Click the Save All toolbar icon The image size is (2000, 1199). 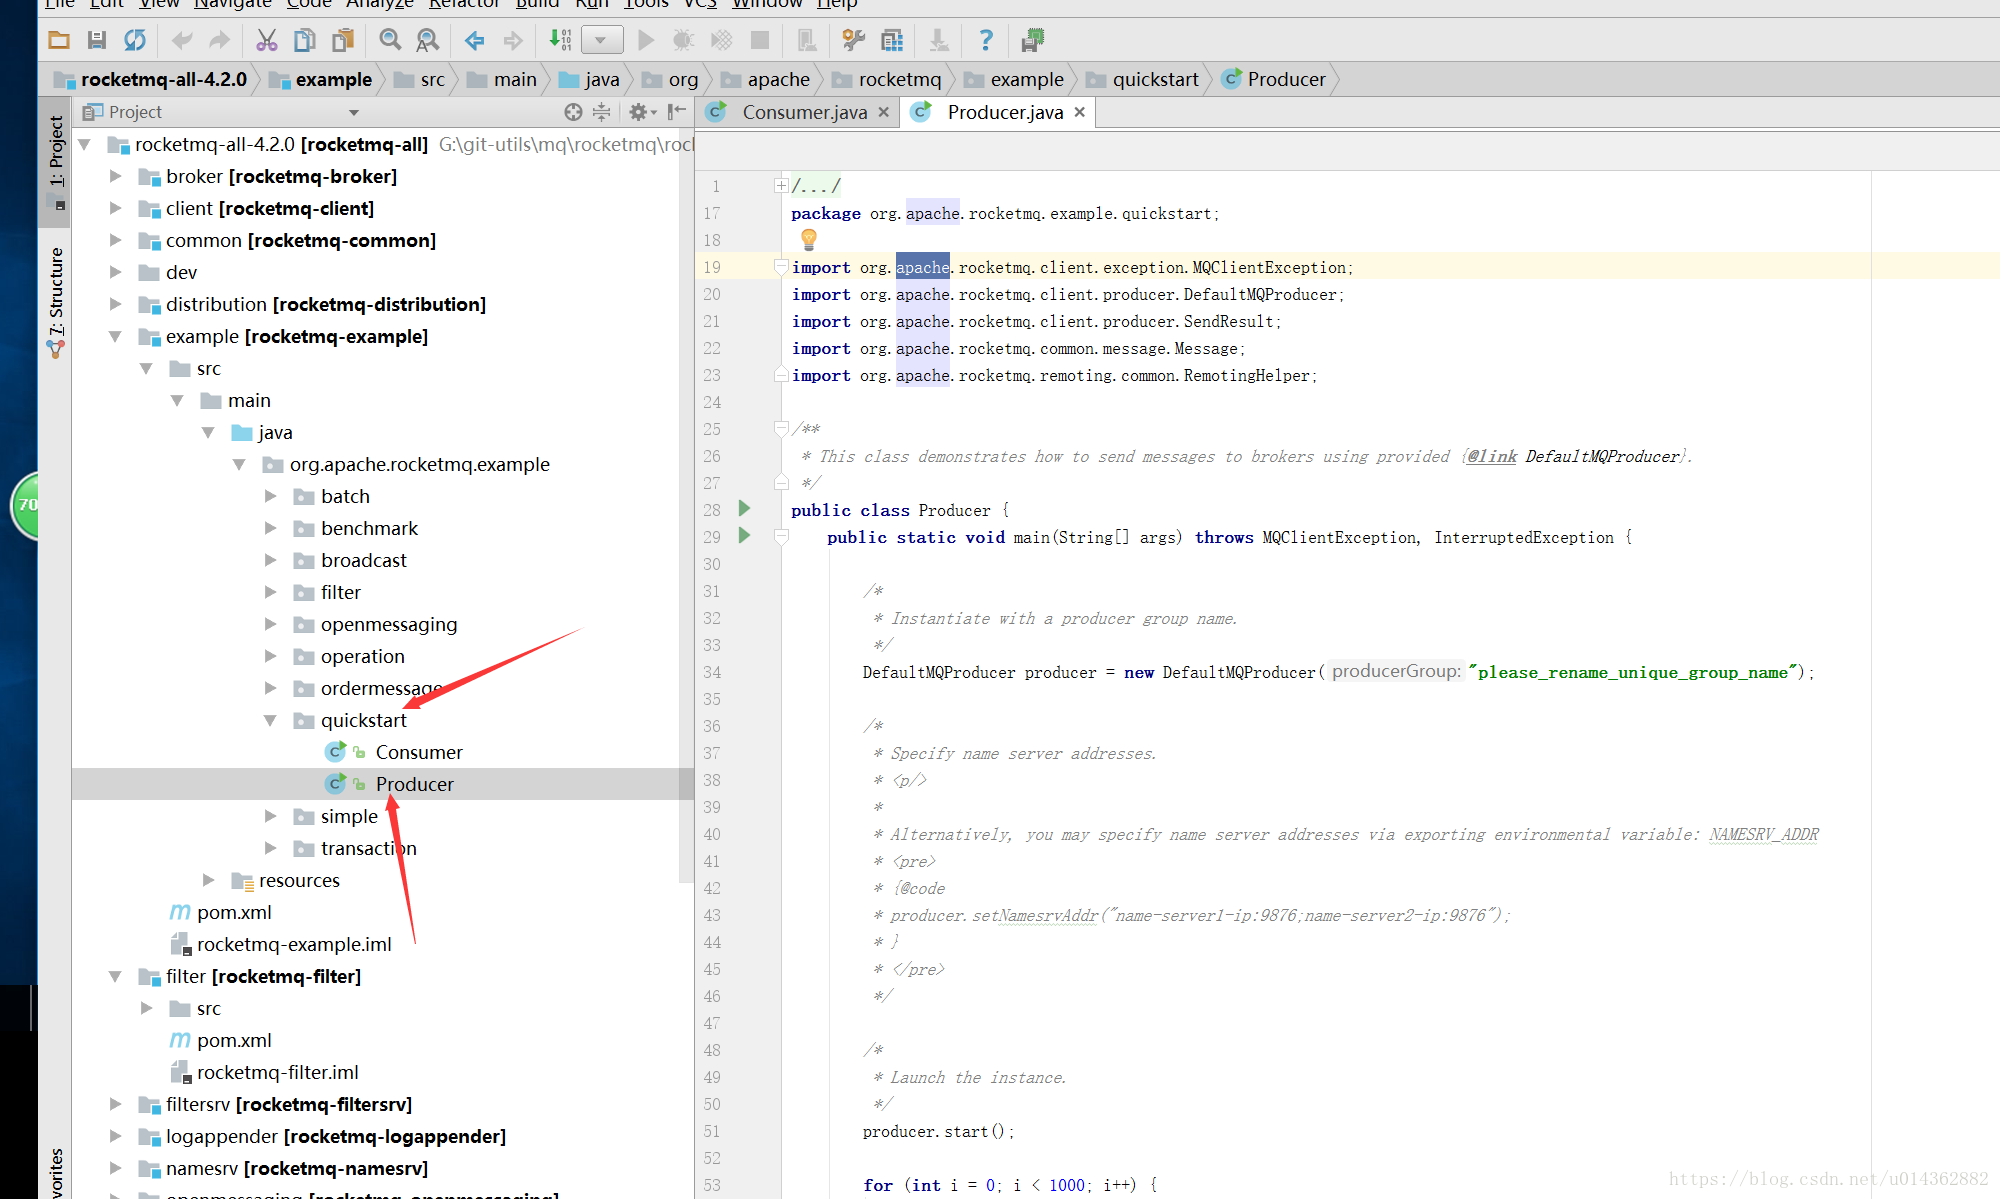click(x=97, y=40)
